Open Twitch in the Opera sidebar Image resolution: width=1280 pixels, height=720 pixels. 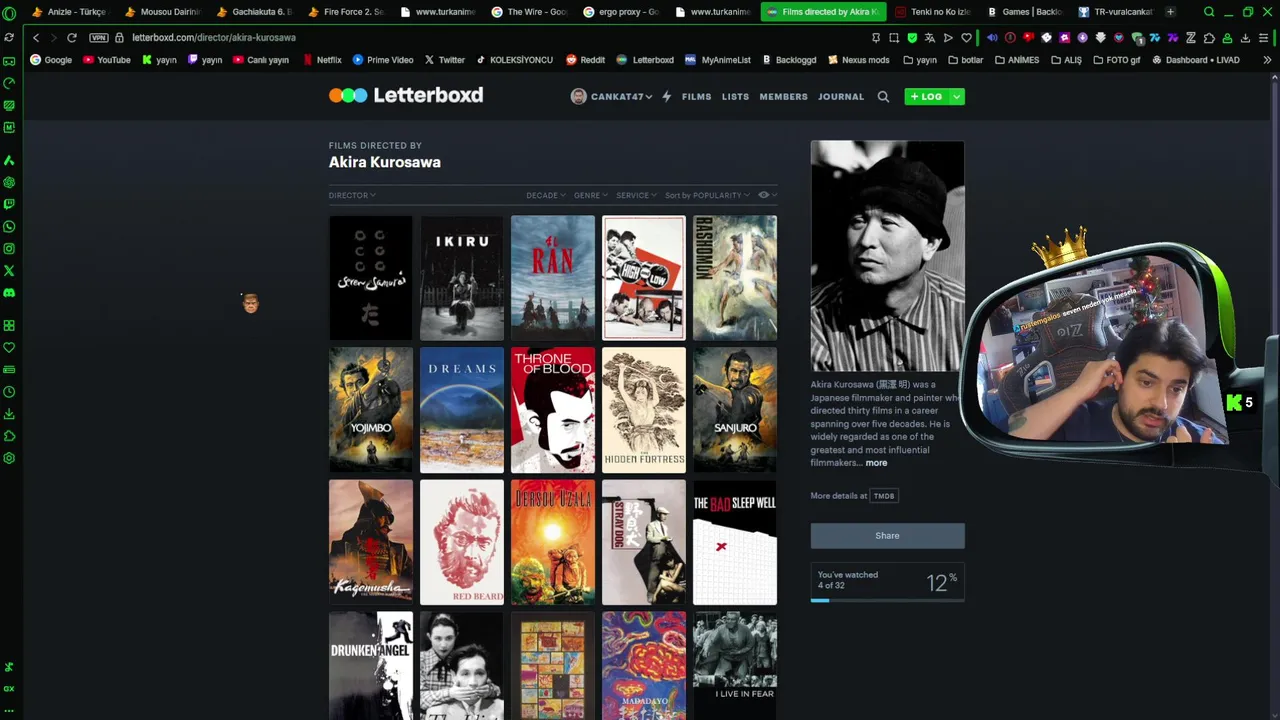(9, 204)
